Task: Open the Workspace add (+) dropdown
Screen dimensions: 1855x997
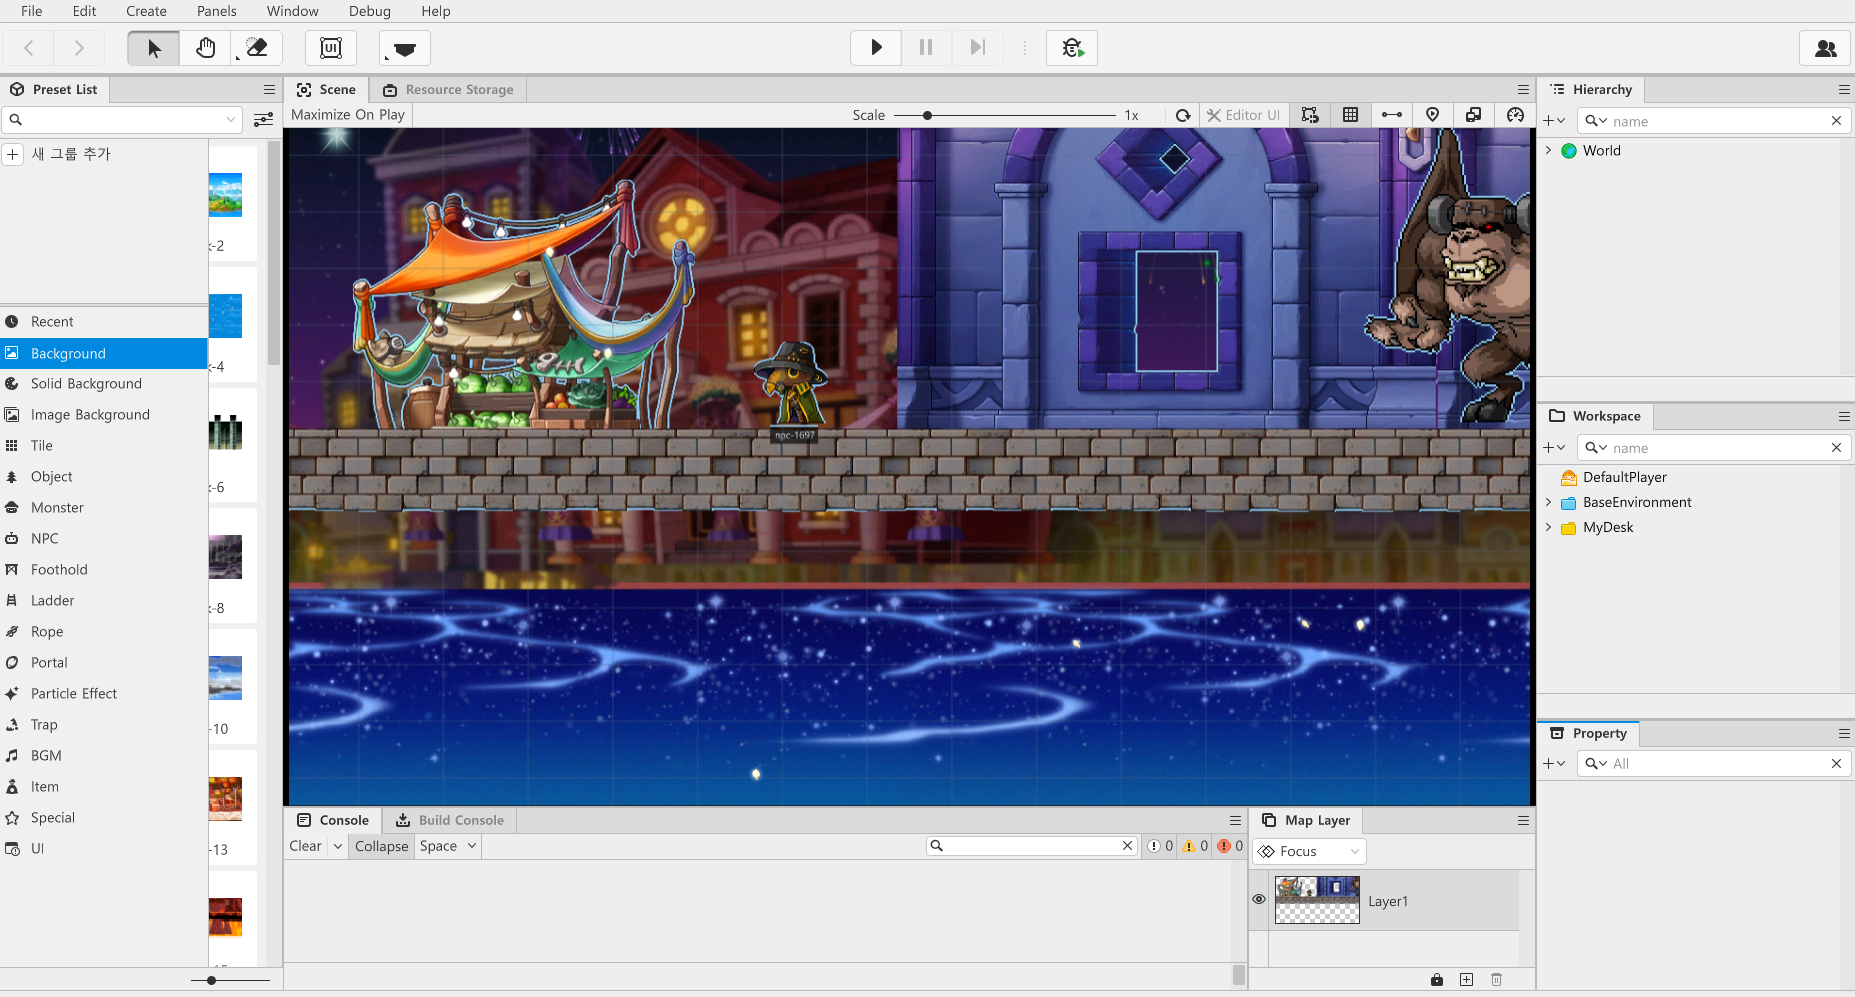Action: (x=1554, y=448)
